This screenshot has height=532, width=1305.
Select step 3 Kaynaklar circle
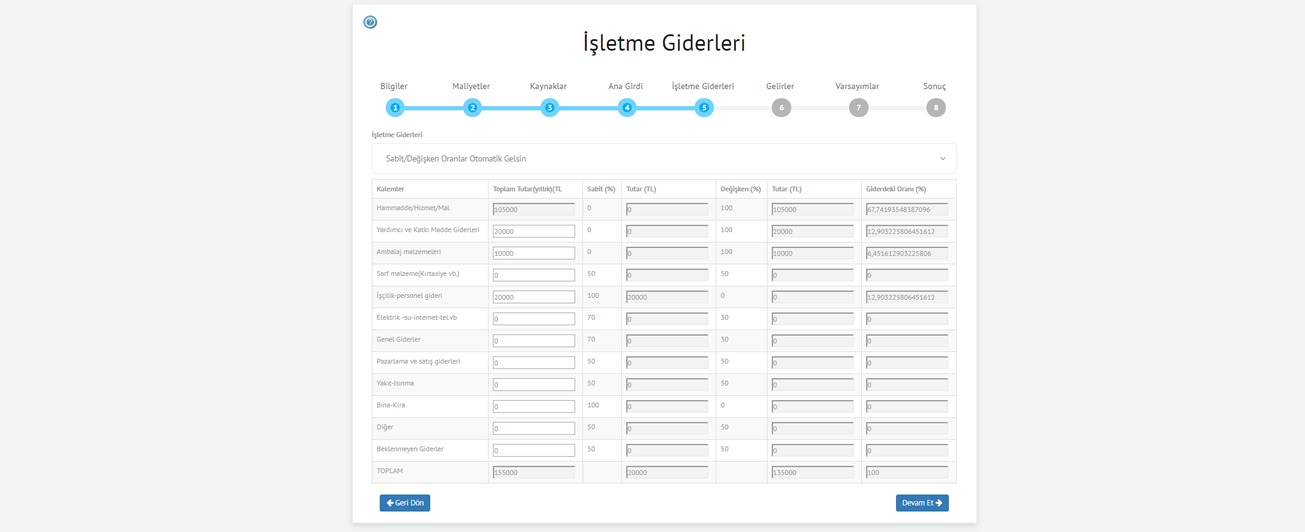point(549,108)
